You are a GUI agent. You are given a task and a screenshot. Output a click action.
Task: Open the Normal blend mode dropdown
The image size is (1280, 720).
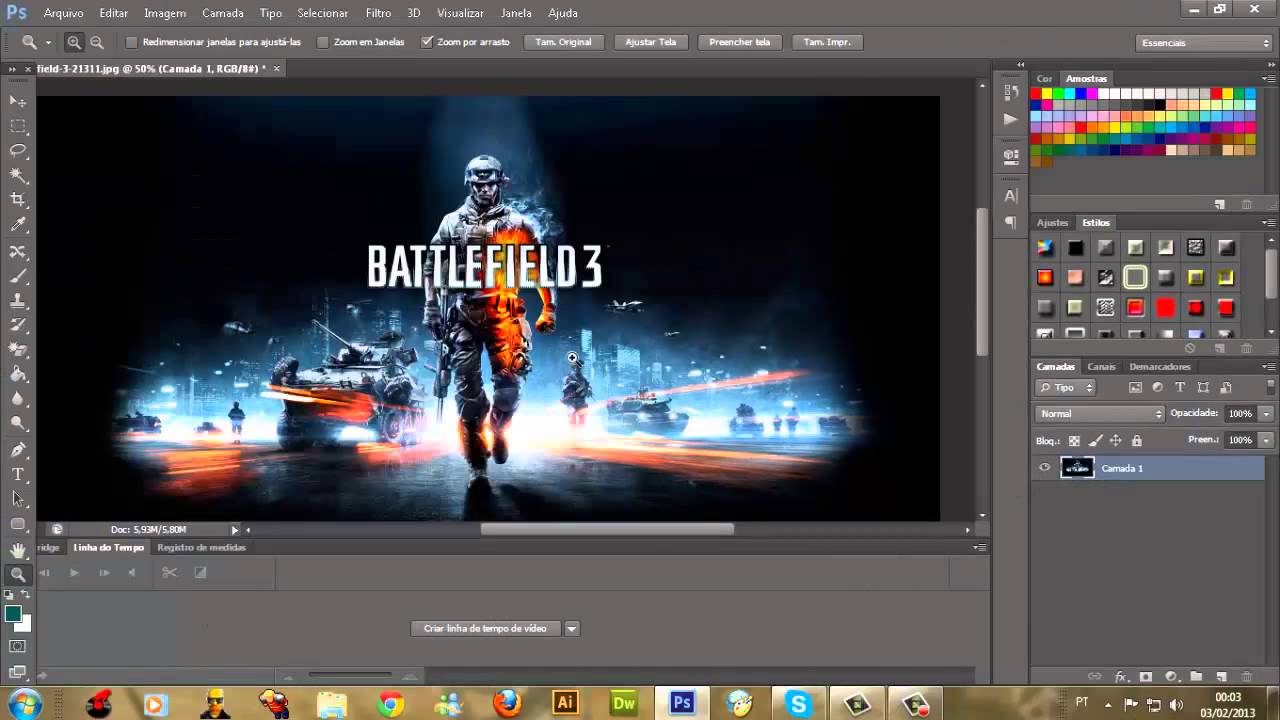click(x=1100, y=413)
